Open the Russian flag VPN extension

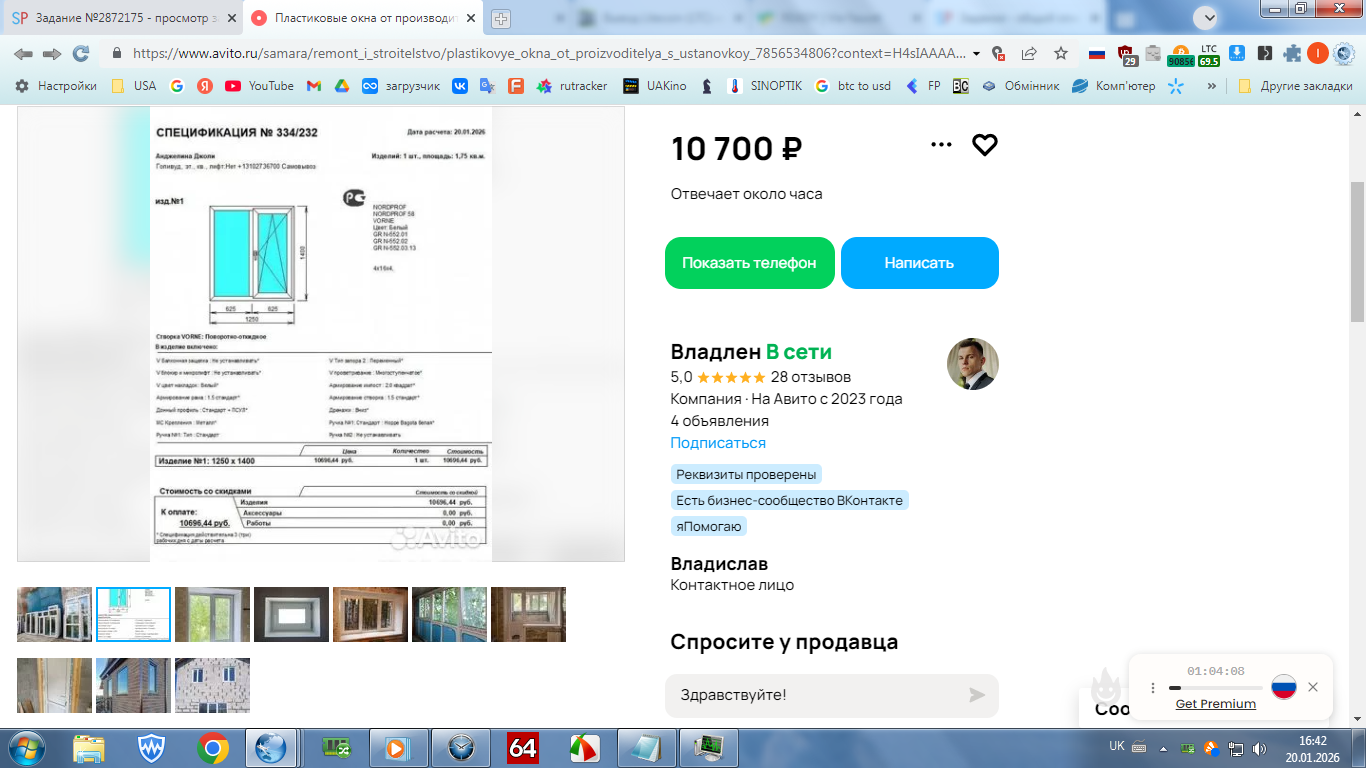tap(1097, 53)
